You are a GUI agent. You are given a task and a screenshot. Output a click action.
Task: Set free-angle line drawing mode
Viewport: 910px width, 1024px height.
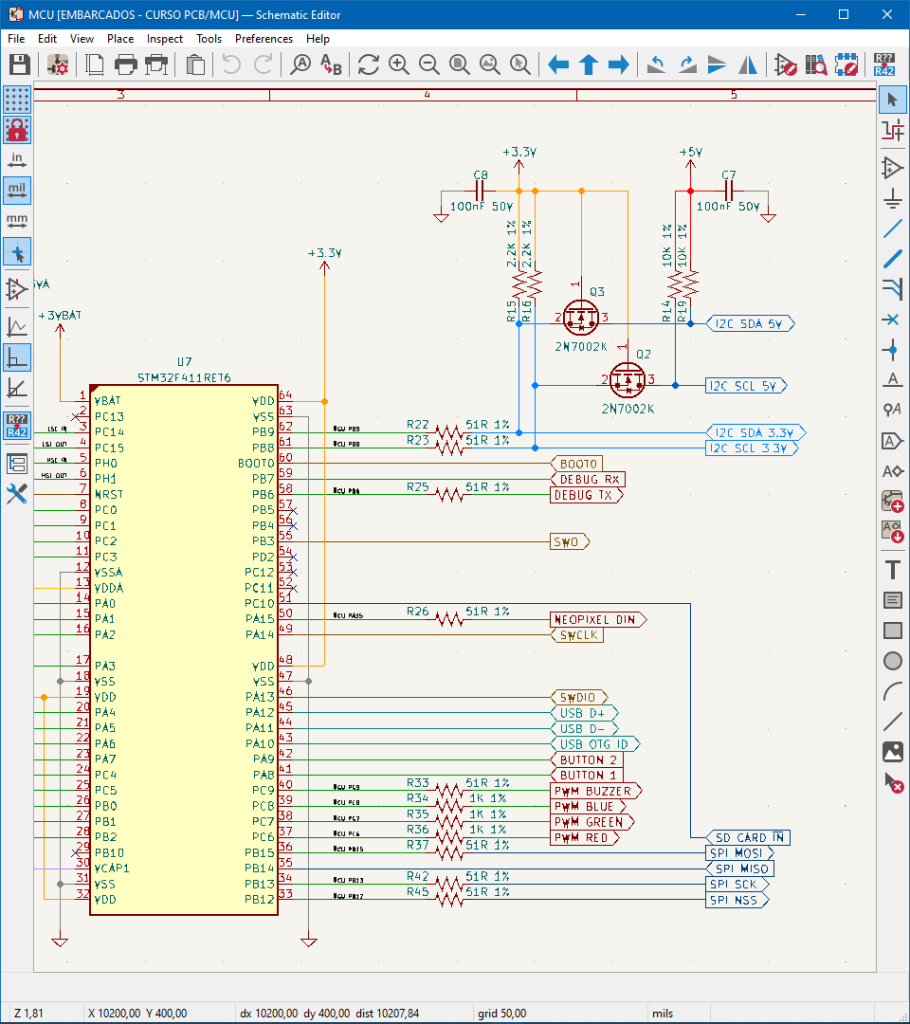[x=17, y=327]
